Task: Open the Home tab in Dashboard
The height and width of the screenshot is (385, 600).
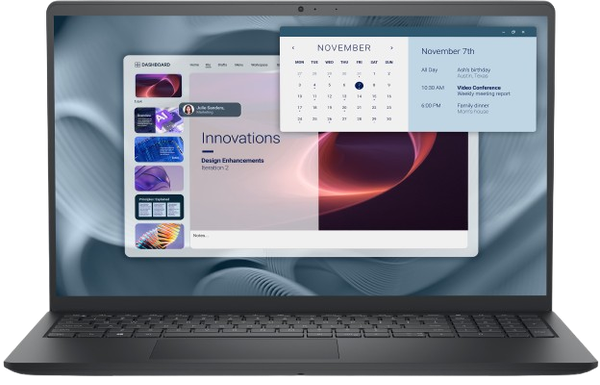Action: [x=194, y=65]
